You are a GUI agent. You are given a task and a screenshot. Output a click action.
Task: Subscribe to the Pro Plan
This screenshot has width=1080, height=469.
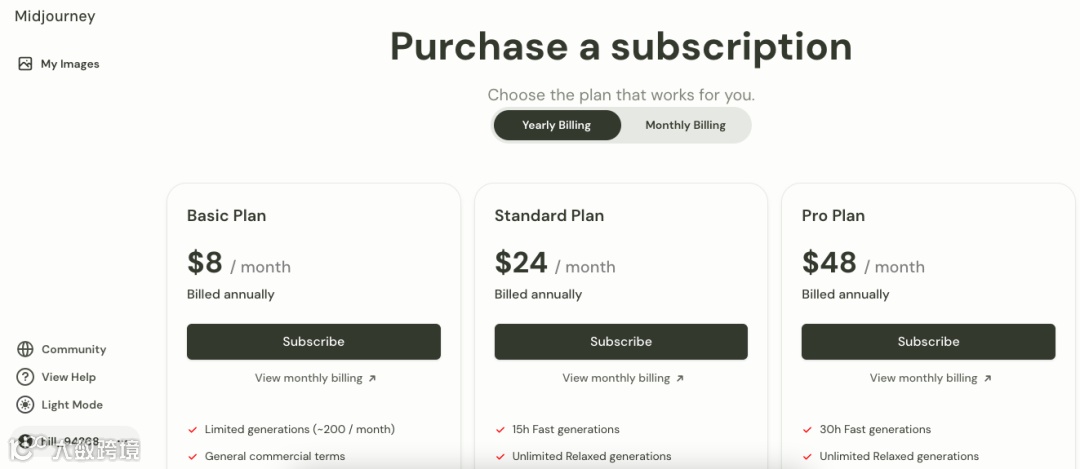(928, 341)
